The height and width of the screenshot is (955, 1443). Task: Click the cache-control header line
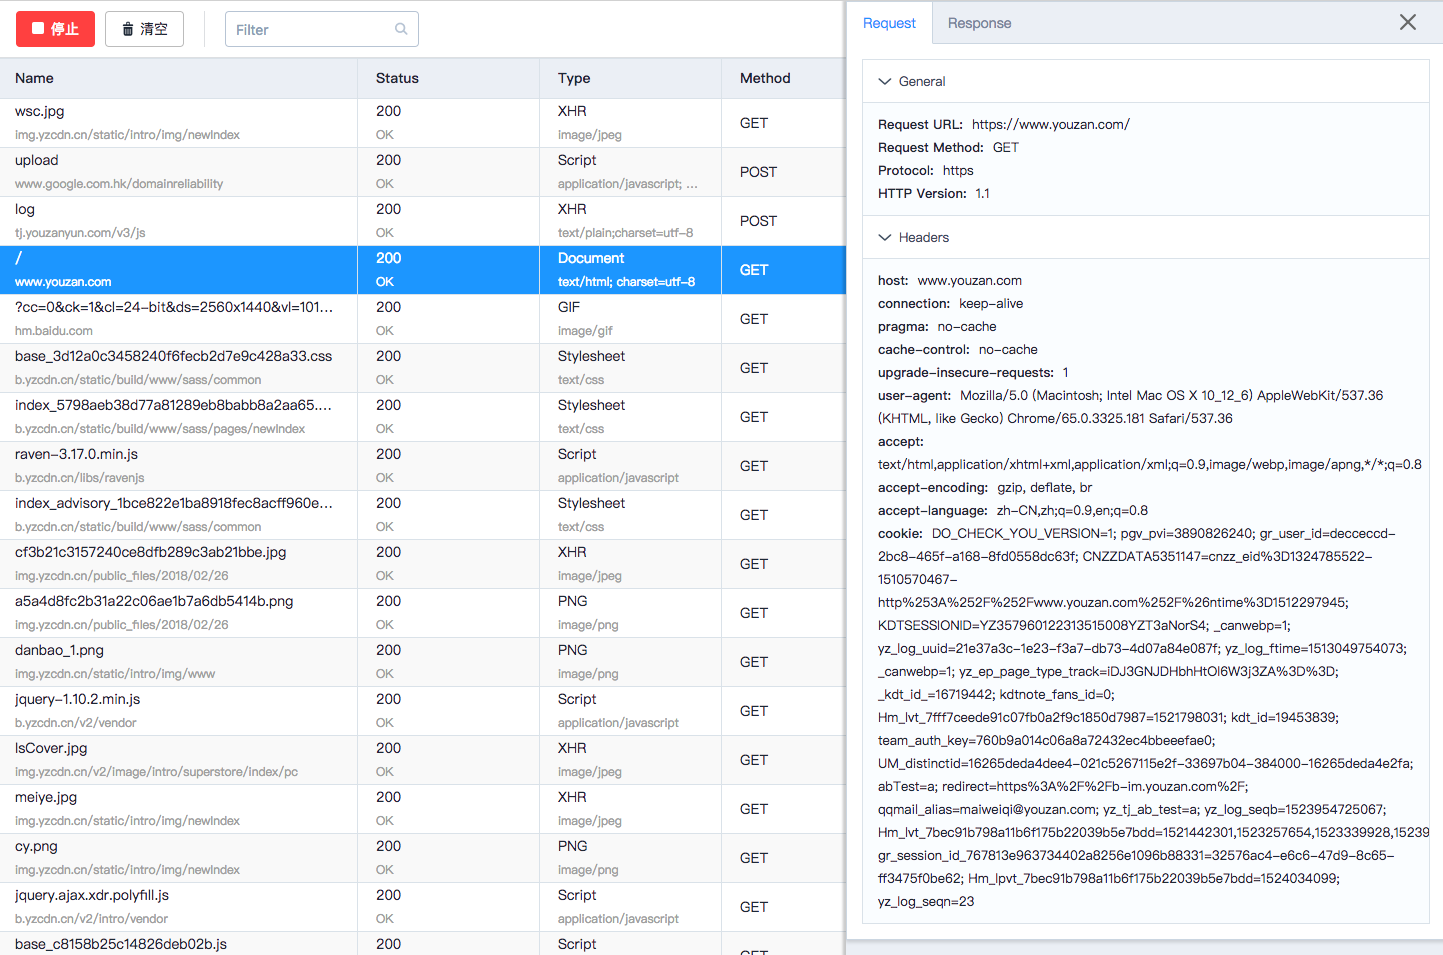click(958, 349)
